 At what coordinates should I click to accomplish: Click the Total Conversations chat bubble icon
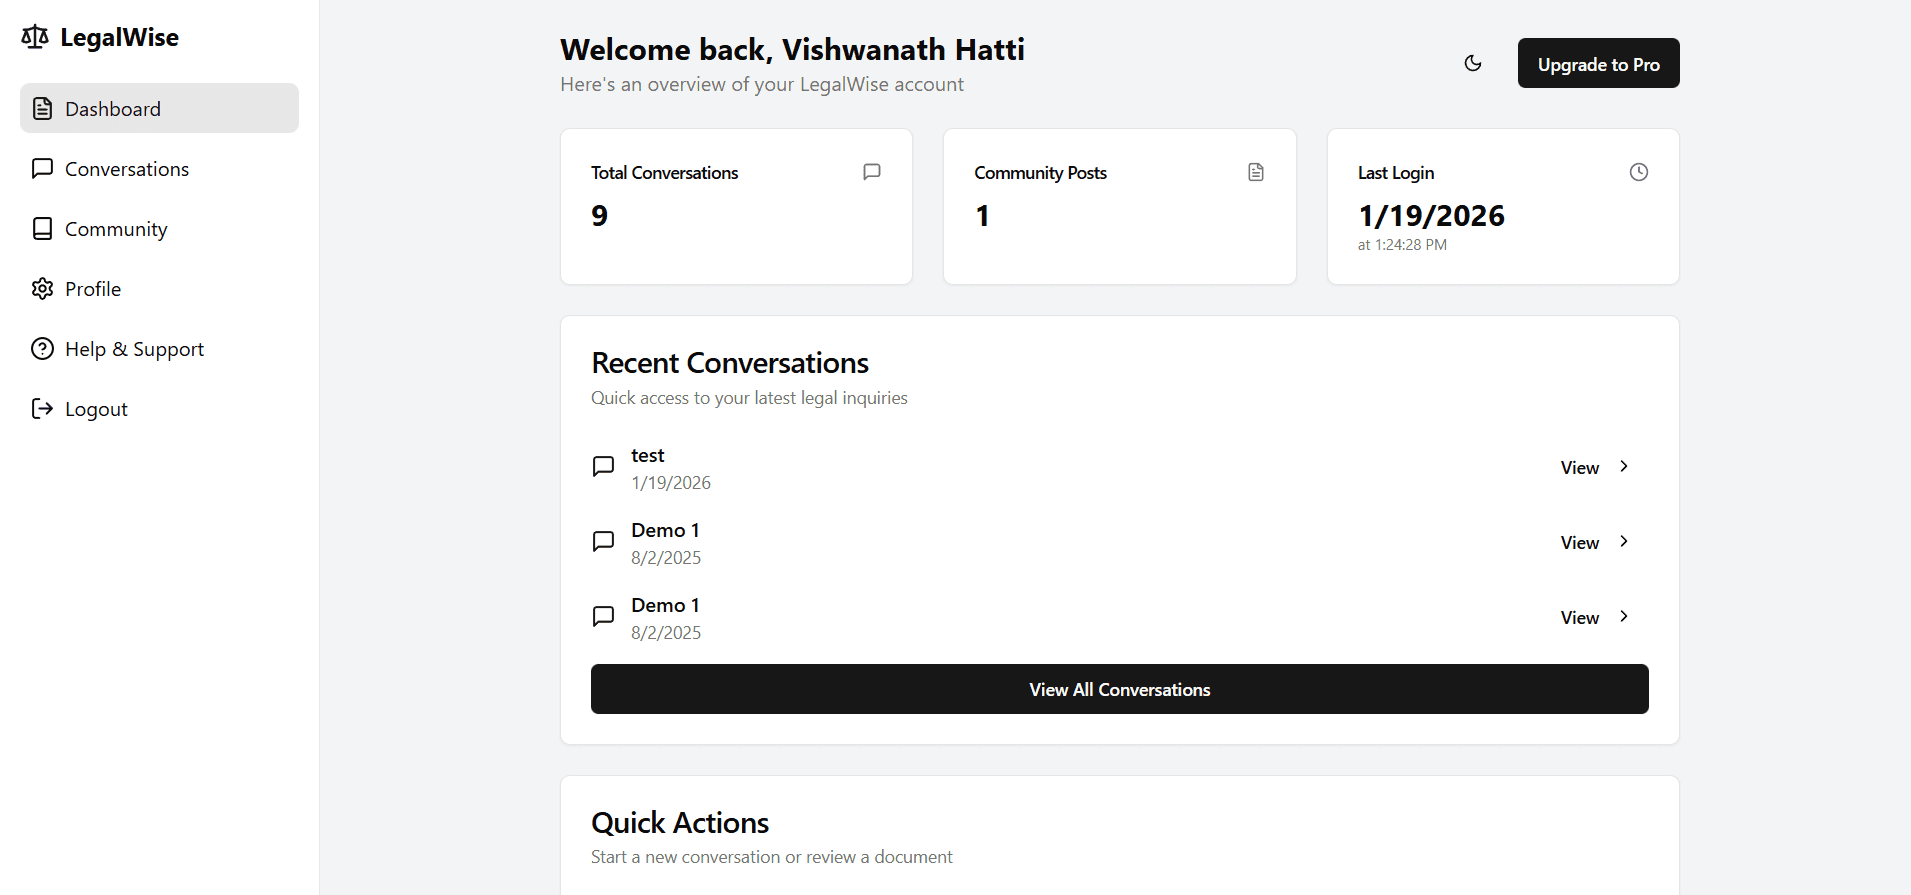click(x=872, y=172)
